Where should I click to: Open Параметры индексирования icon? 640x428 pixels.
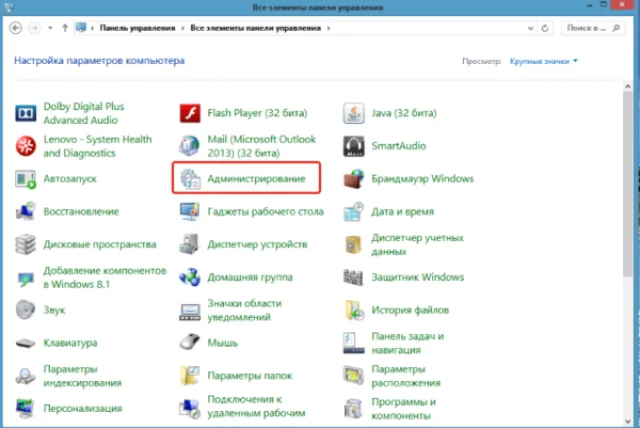coord(26,376)
